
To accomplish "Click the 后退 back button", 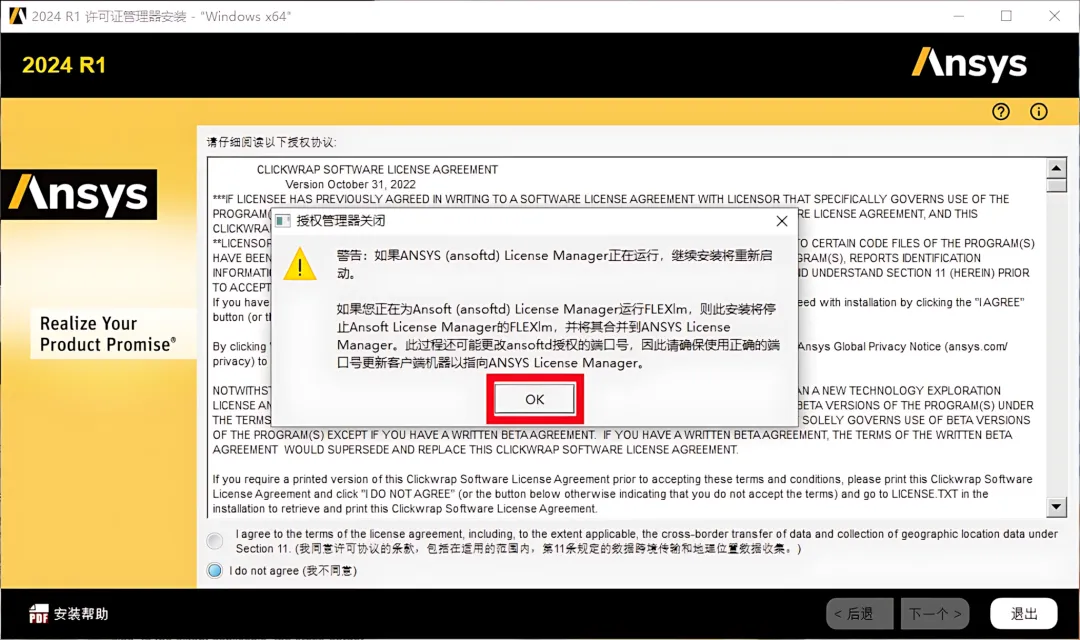I will 860,613.
